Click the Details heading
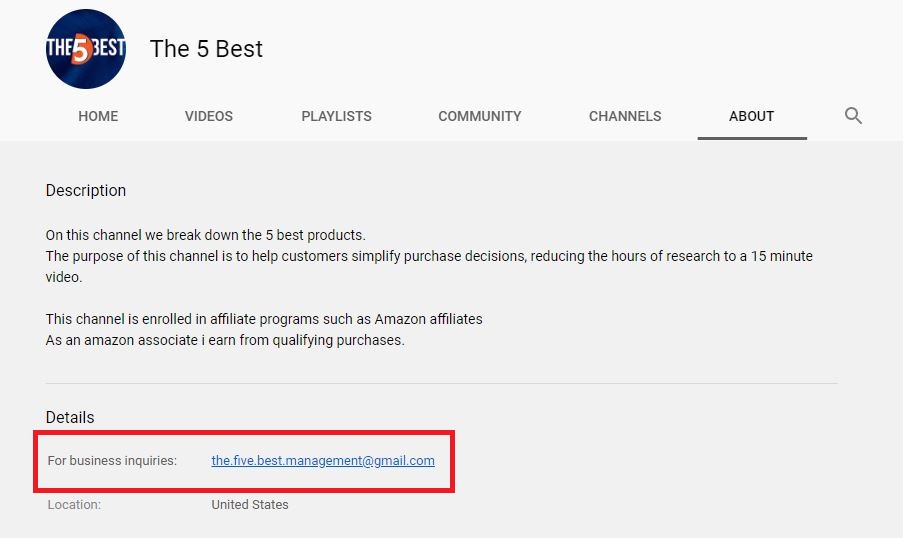 (x=70, y=417)
